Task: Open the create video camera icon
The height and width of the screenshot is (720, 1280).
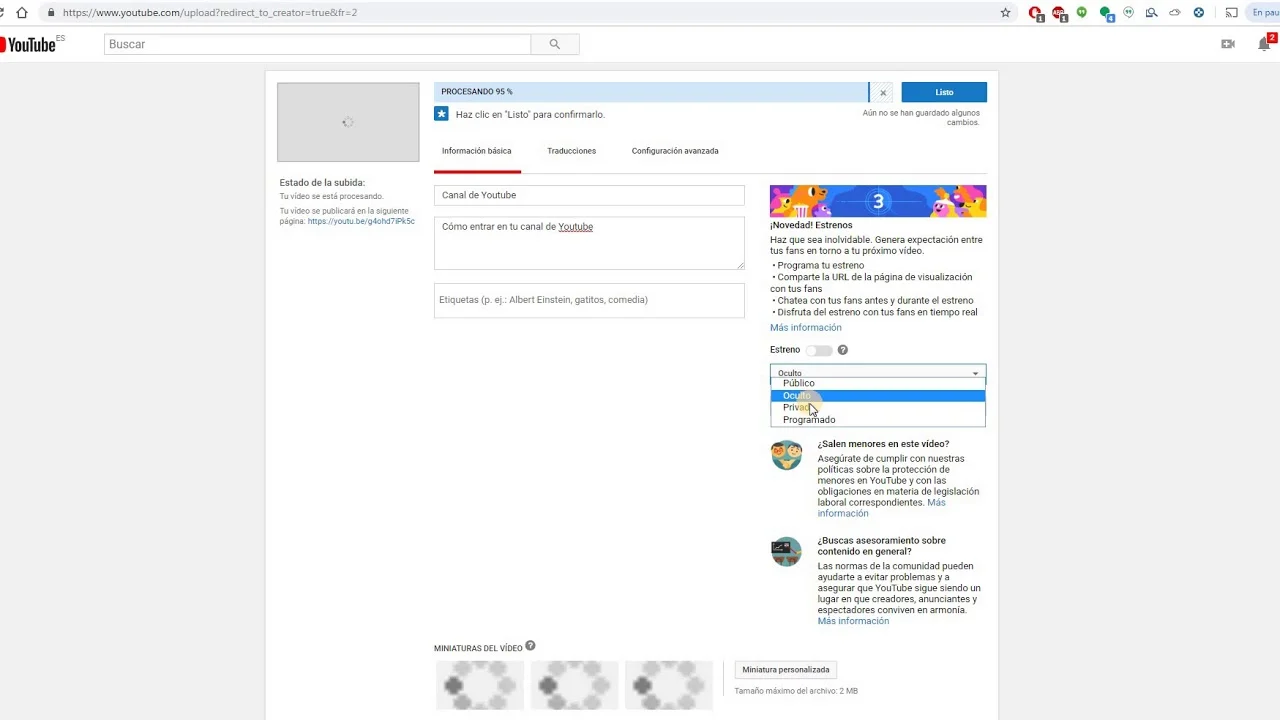Action: [x=1228, y=44]
